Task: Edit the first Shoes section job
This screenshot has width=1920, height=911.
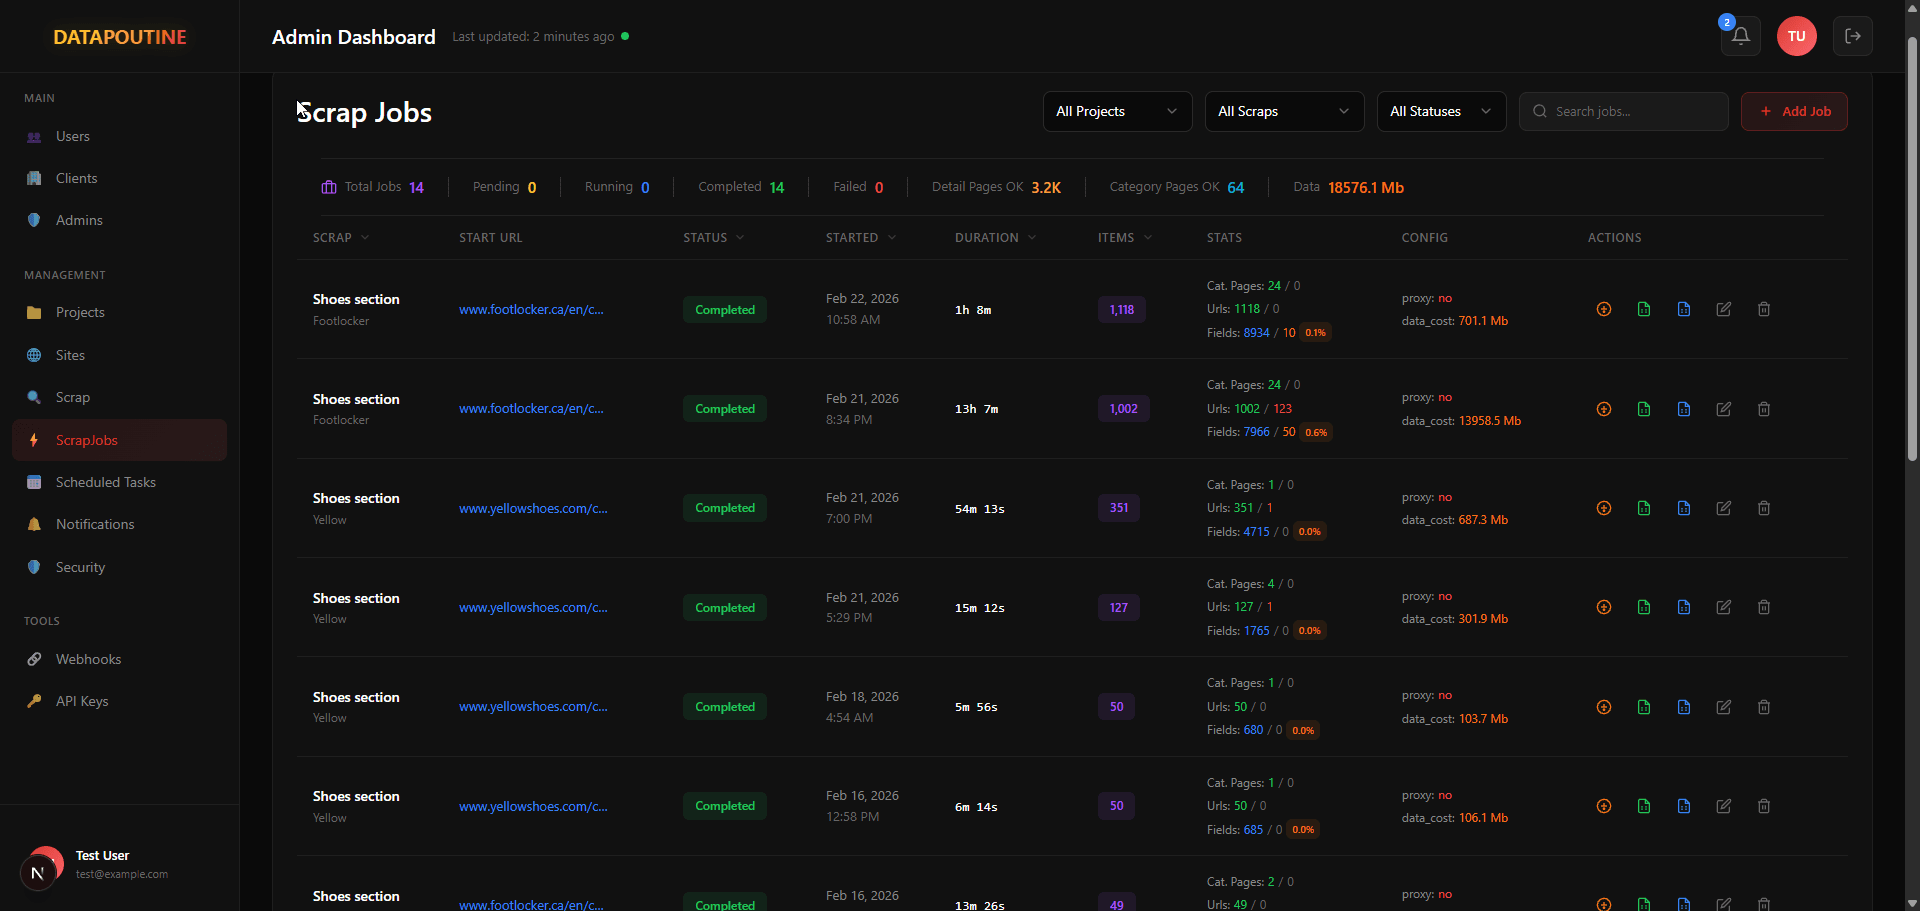Action: tap(1723, 309)
